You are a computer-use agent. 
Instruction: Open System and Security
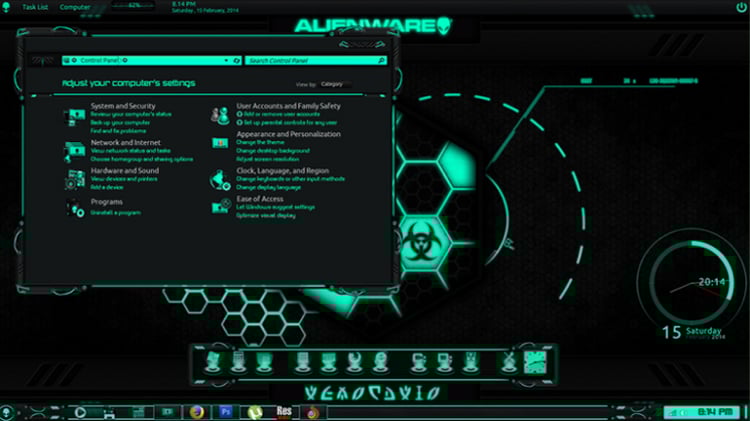pyautogui.click(x=123, y=106)
